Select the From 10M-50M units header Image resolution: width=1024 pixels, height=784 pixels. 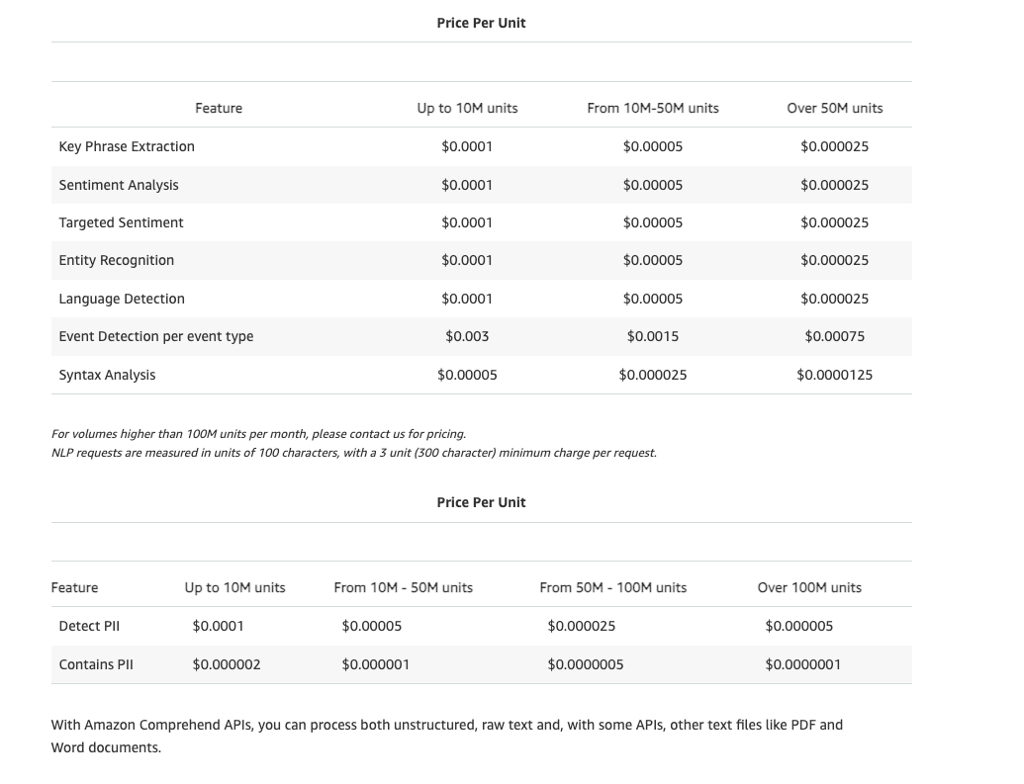[651, 108]
